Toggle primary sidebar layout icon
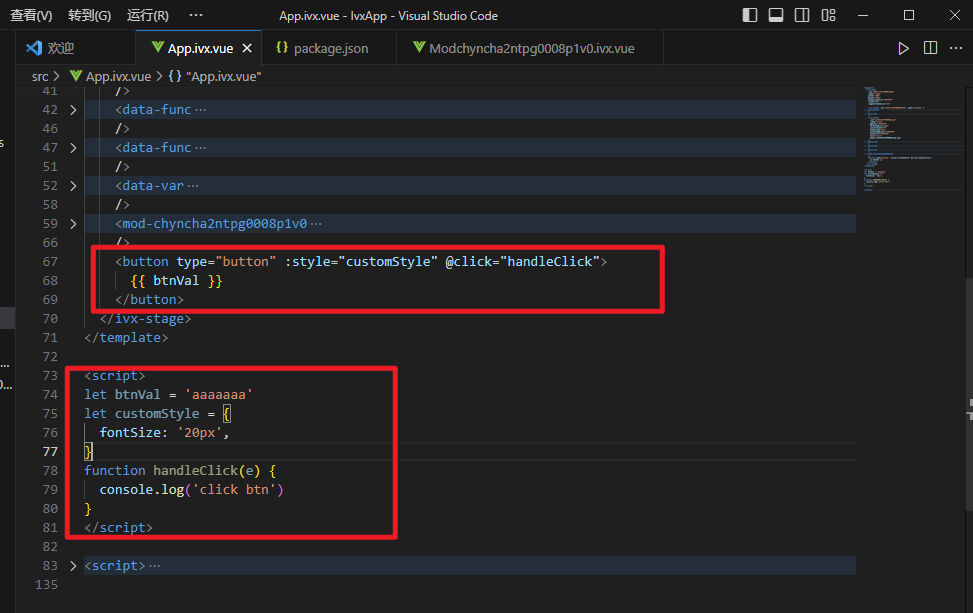 750,16
